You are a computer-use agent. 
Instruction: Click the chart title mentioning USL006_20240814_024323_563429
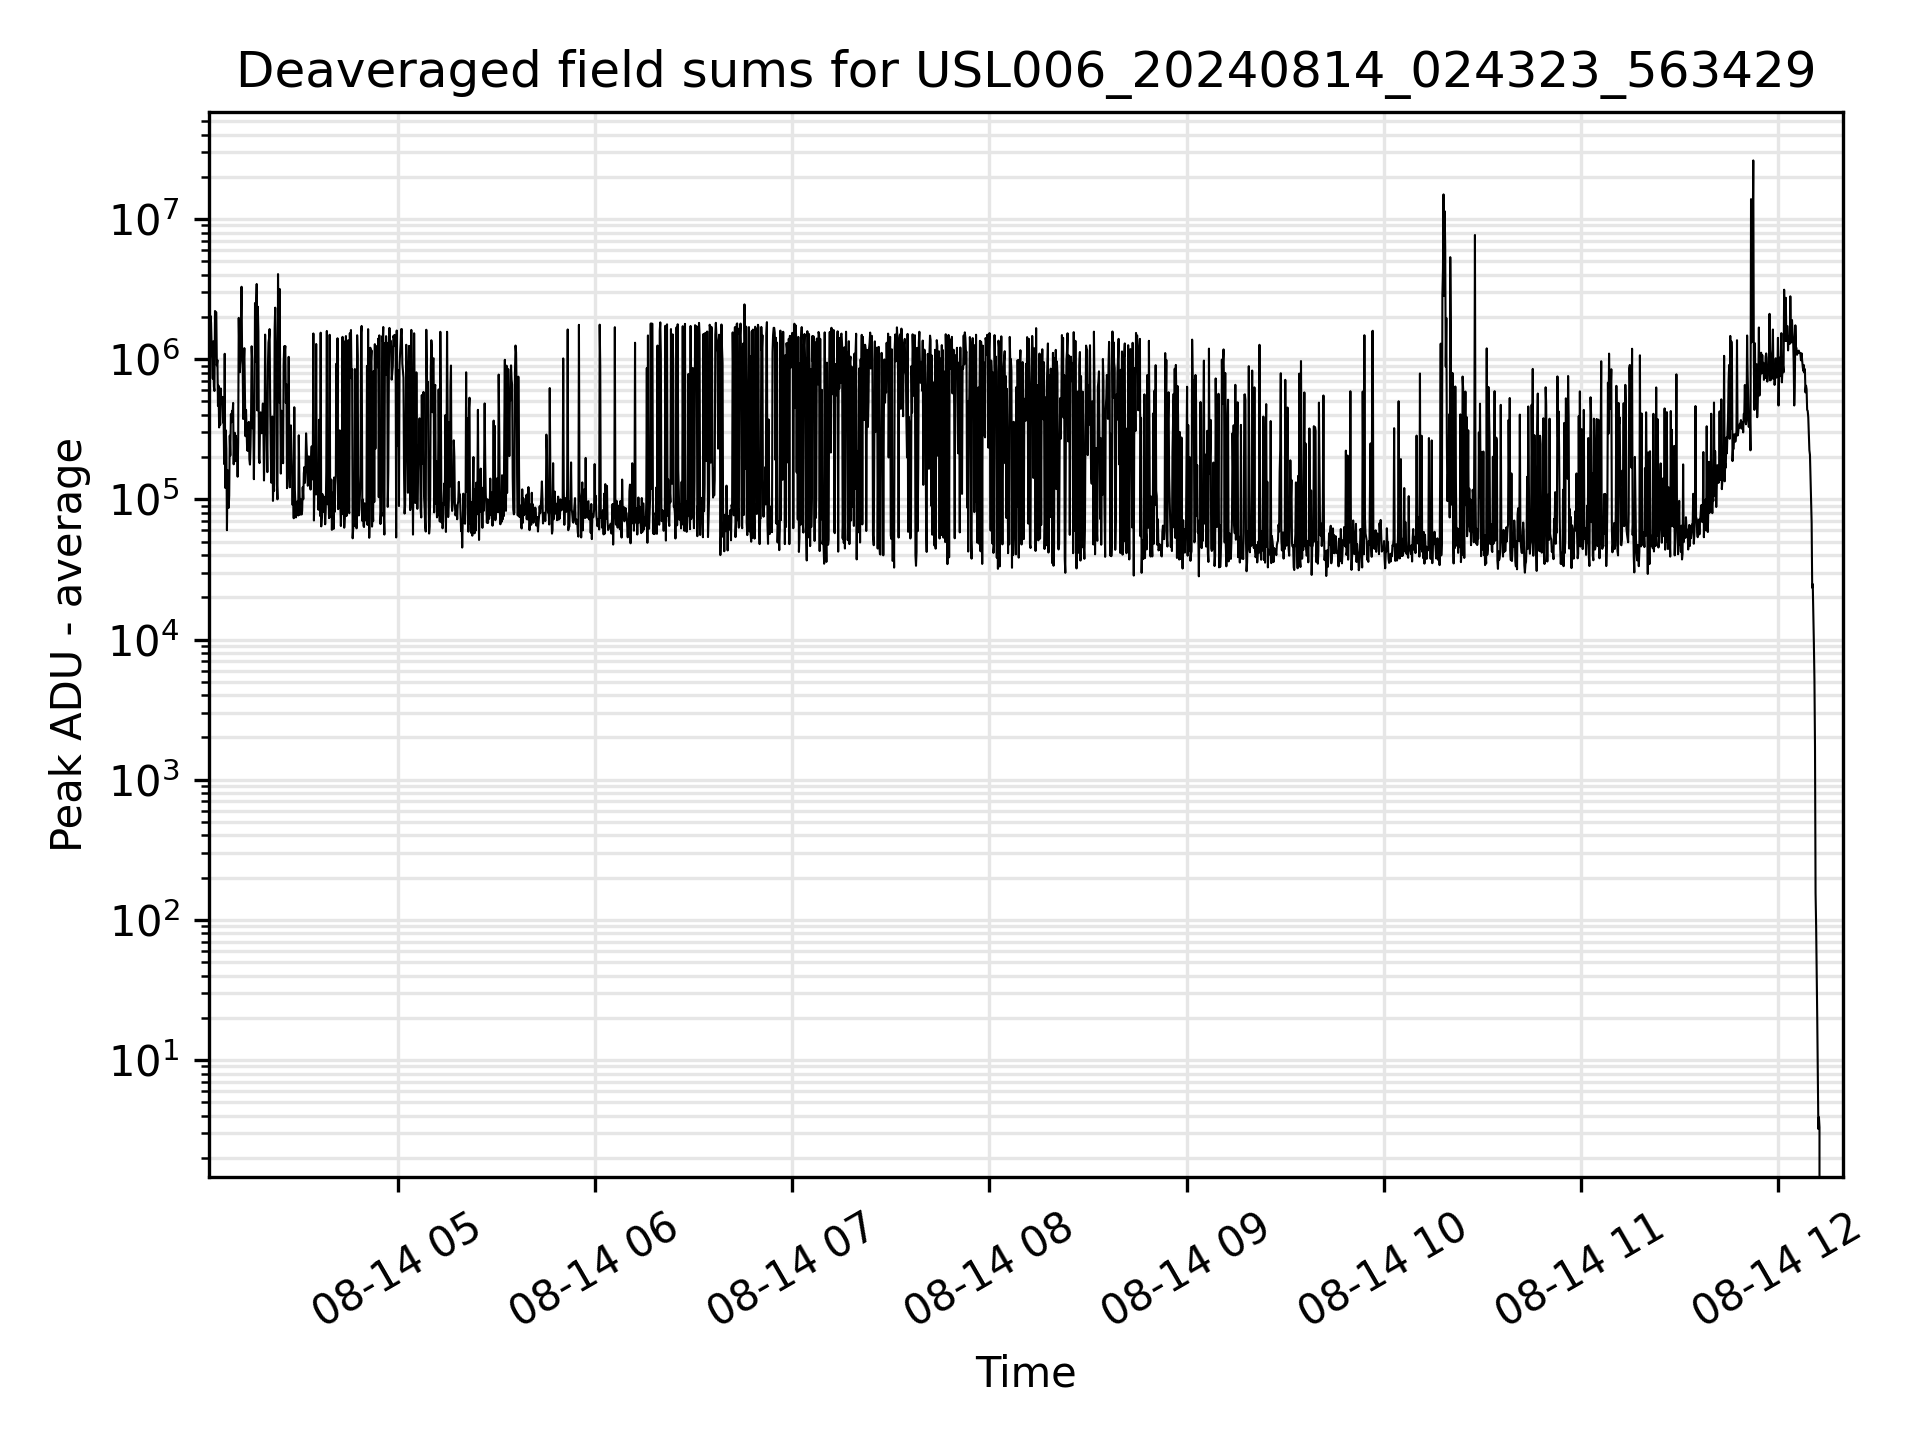[x=1025, y=71]
